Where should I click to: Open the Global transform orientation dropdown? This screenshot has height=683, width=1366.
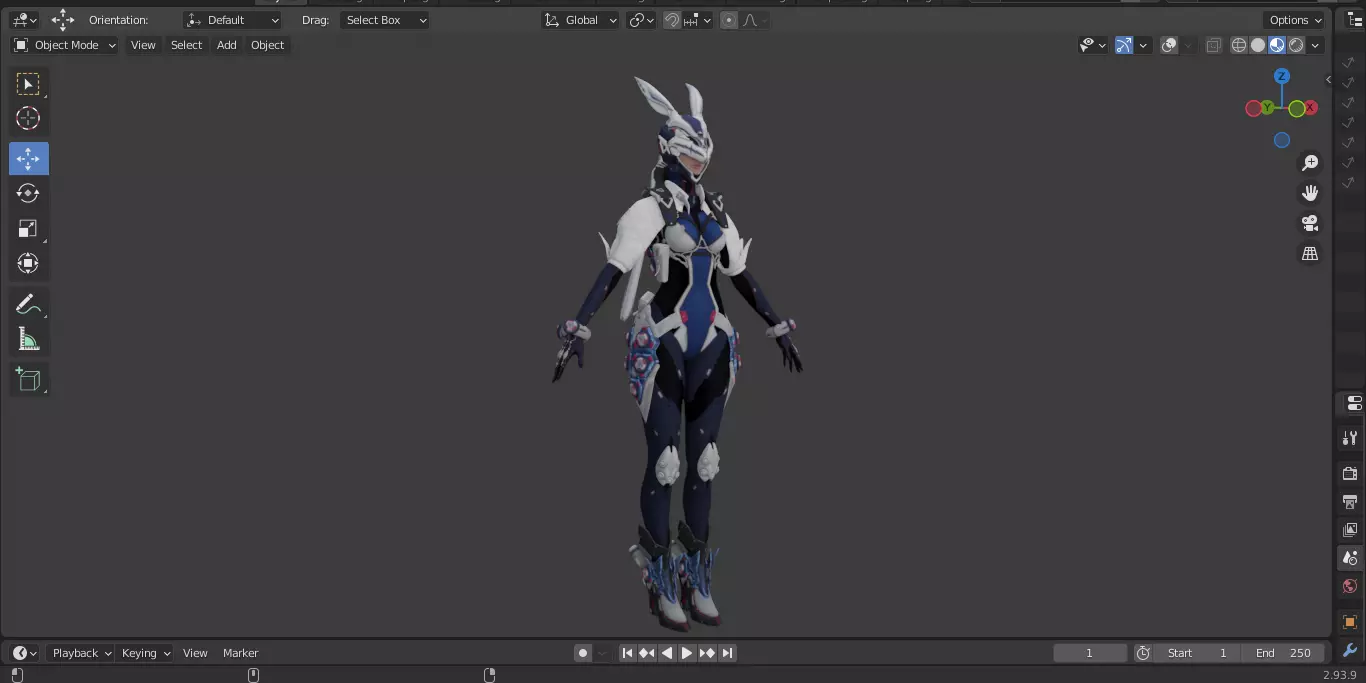tap(581, 20)
